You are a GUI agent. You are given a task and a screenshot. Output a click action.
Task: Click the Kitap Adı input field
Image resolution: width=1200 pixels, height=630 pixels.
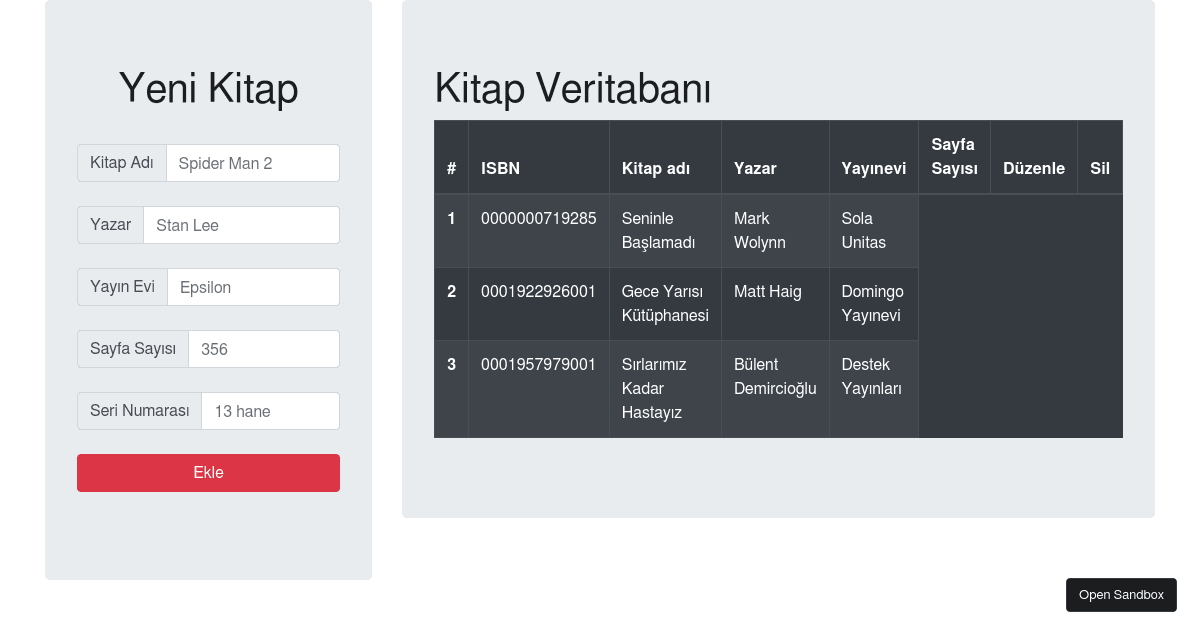coord(252,163)
